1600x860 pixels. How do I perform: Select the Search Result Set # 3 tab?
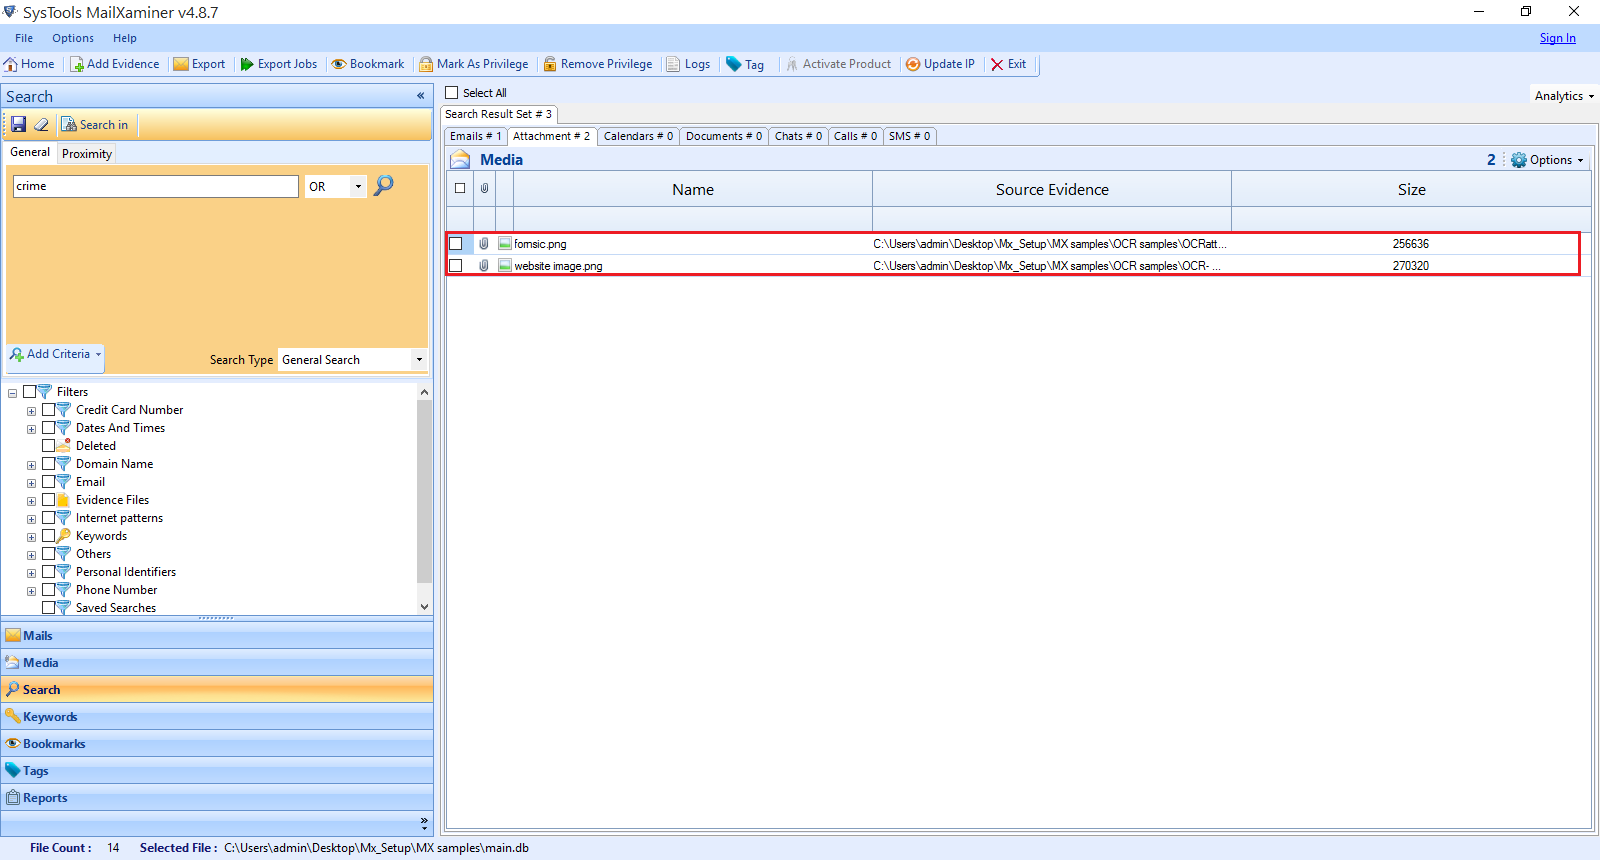[x=498, y=114]
